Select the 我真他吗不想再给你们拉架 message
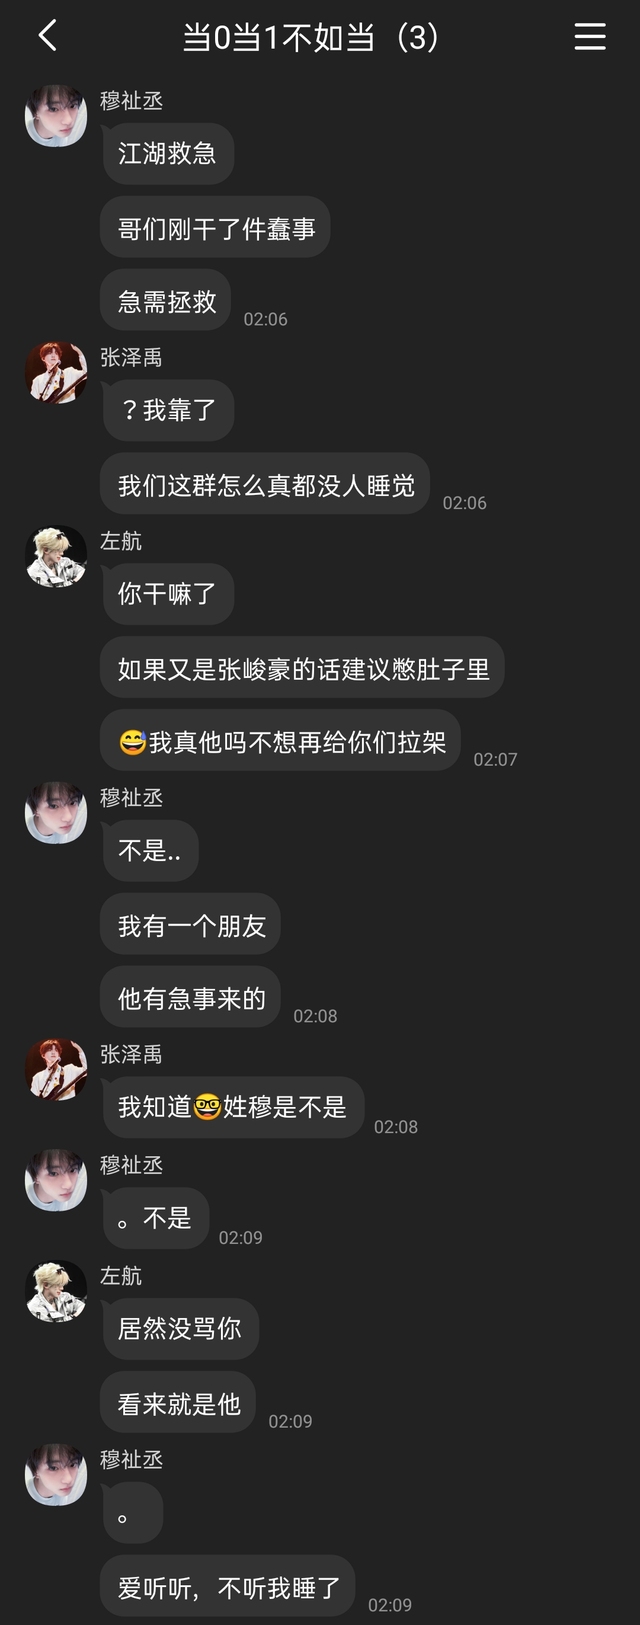This screenshot has height=1625, width=640. tap(280, 741)
